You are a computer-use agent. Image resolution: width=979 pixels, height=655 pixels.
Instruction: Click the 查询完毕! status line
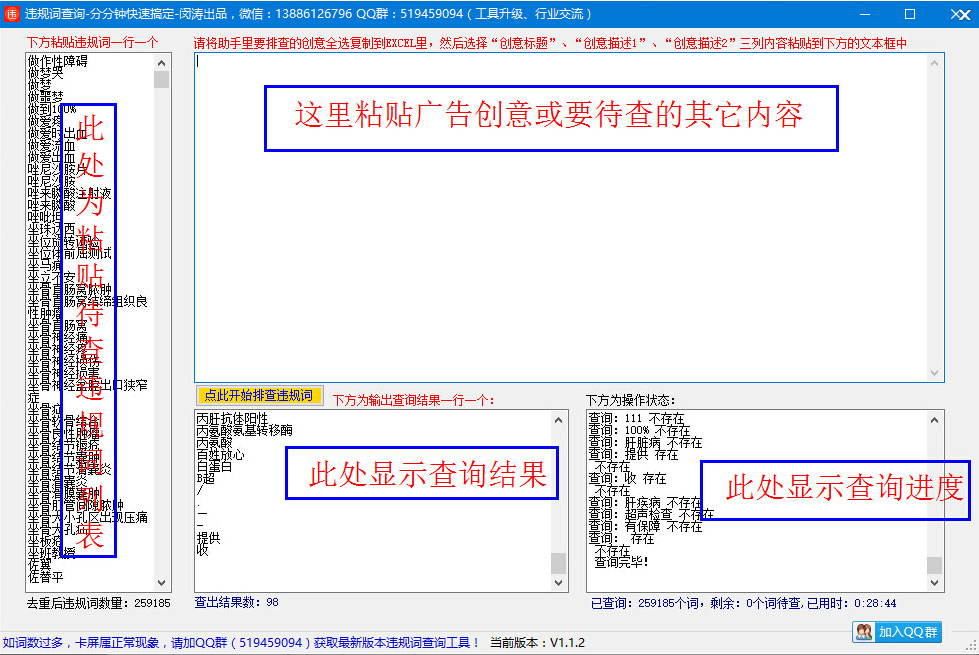pos(621,562)
